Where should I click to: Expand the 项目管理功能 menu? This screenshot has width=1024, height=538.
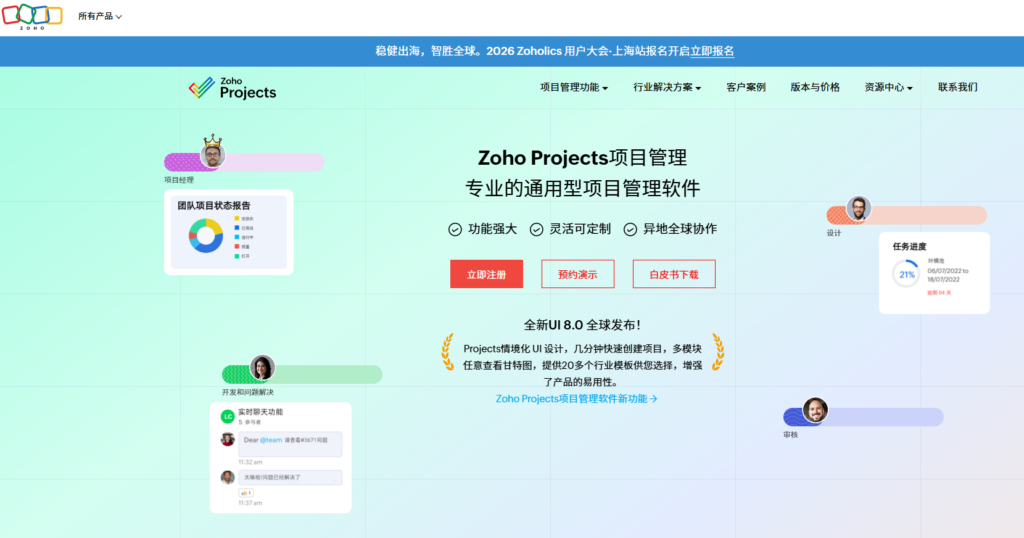[x=574, y=87]
